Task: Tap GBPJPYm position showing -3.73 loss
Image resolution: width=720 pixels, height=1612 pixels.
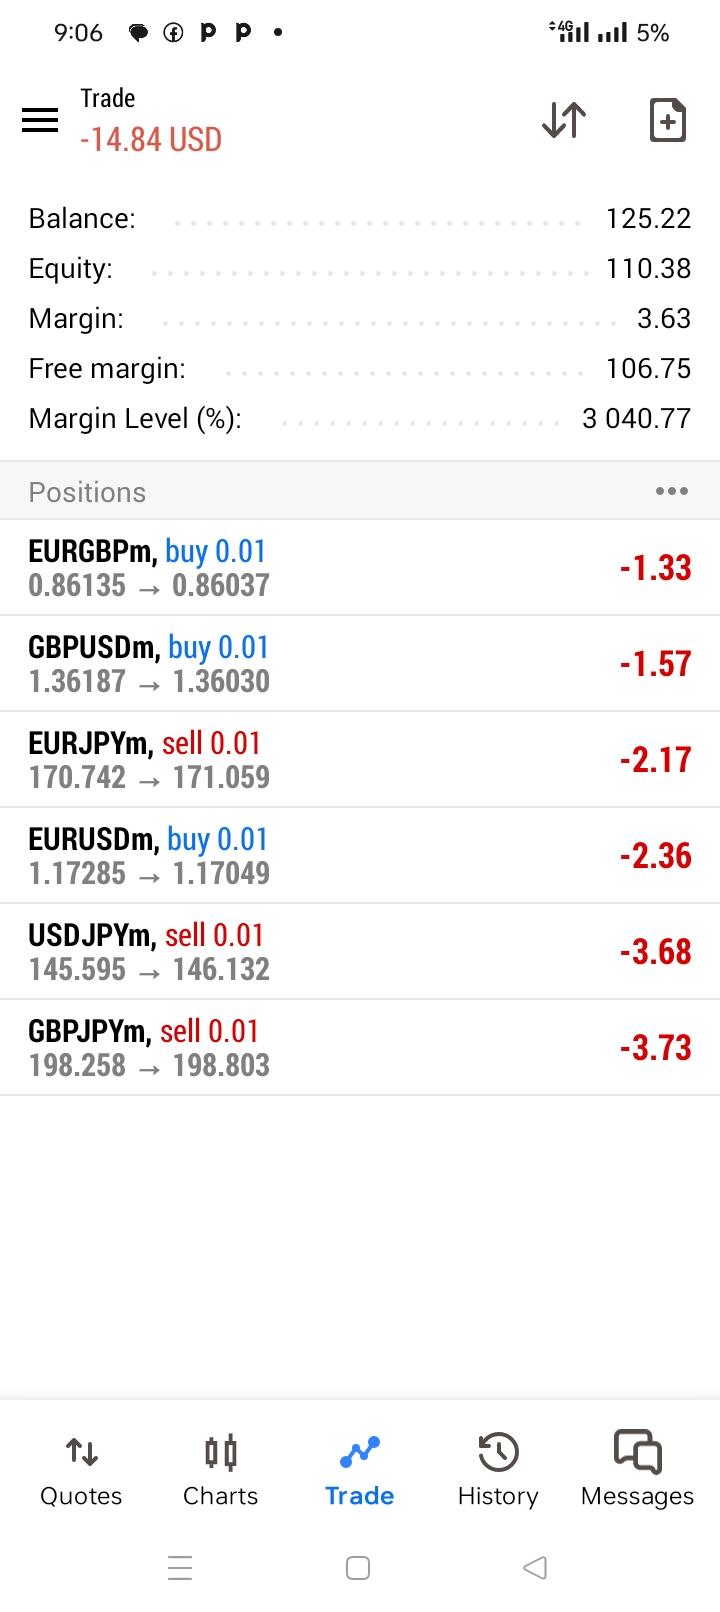Action: pyautogui.click(x=360, y=1047)
